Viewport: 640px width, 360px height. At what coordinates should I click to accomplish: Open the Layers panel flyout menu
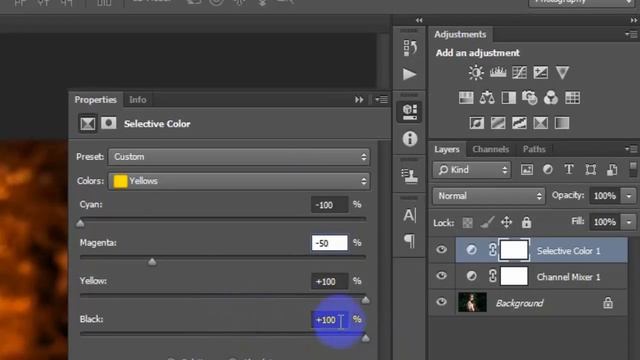(631, 149)
